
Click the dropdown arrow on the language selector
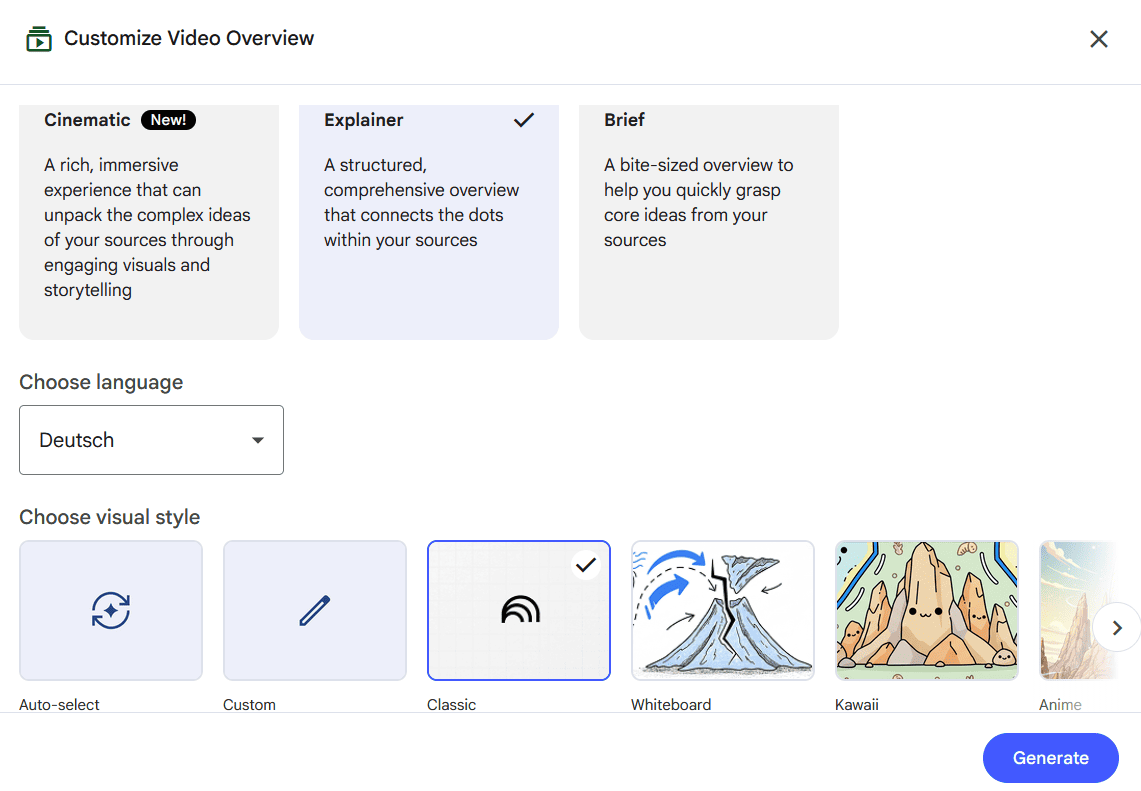[258, 440]
